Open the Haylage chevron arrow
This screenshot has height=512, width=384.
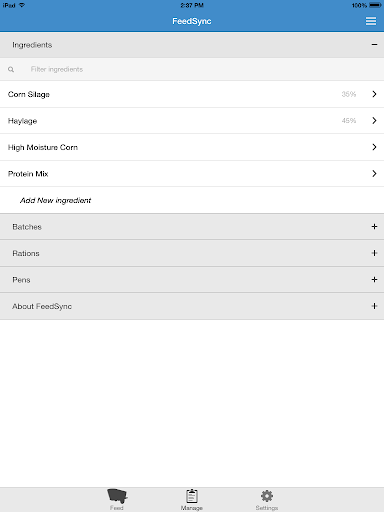point(374,120)
